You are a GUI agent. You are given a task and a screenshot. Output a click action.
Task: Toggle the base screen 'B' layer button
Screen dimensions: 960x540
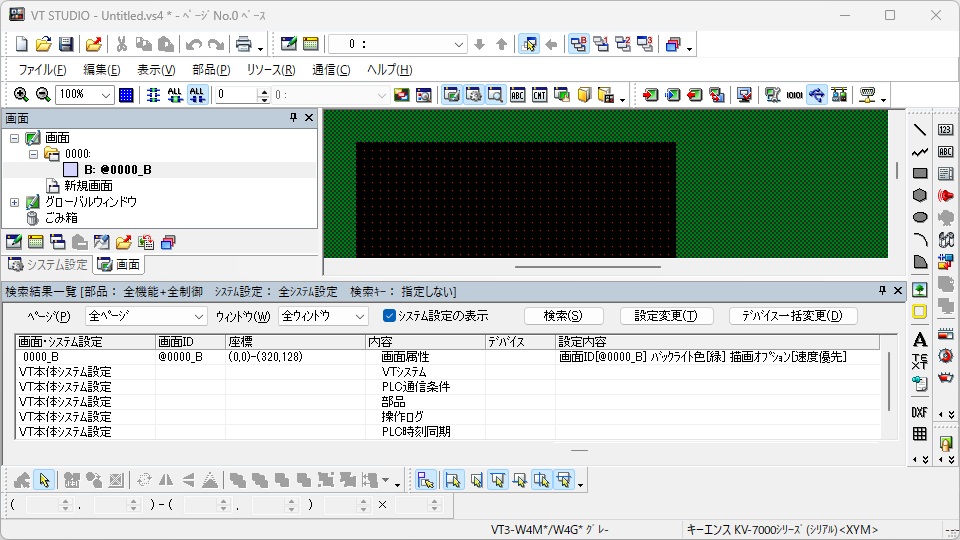coord(579,44)
